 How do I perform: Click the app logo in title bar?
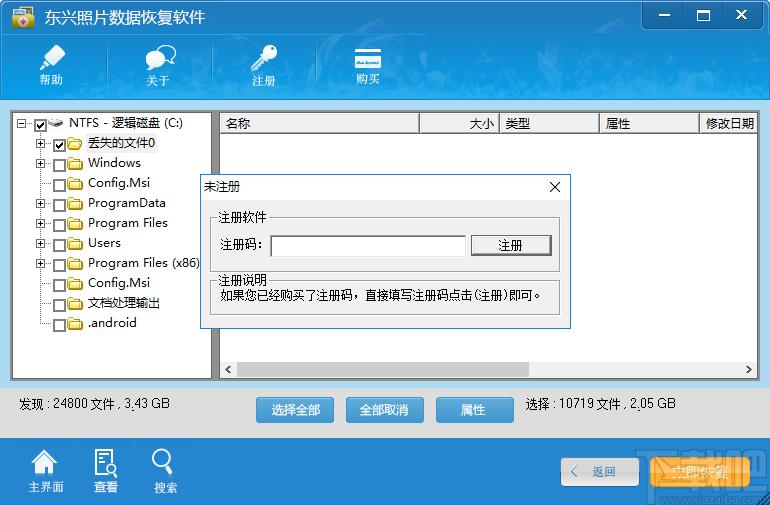[x=22, y=17]
